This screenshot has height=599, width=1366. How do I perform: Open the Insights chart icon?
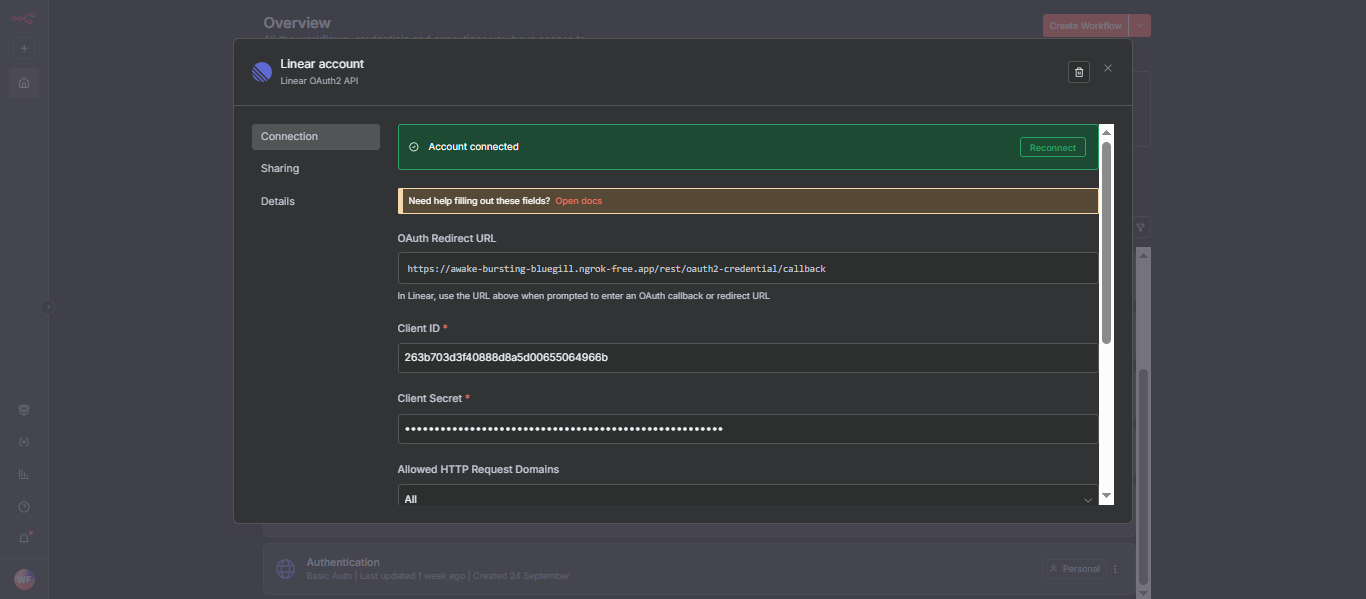(x=23, y=473)
